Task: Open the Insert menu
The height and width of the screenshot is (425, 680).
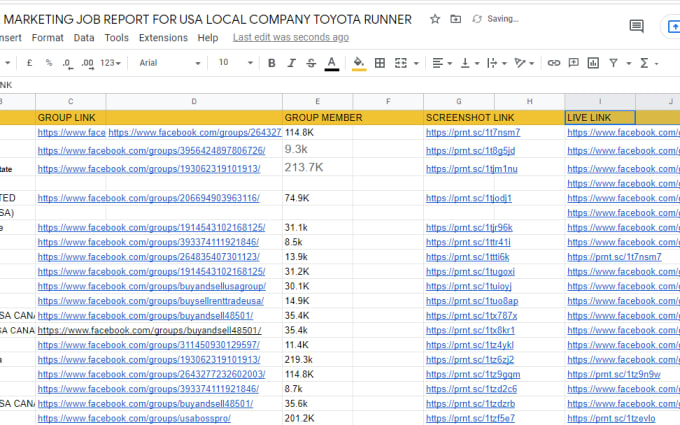Action: pyautogui.click(x=10, y=38)
